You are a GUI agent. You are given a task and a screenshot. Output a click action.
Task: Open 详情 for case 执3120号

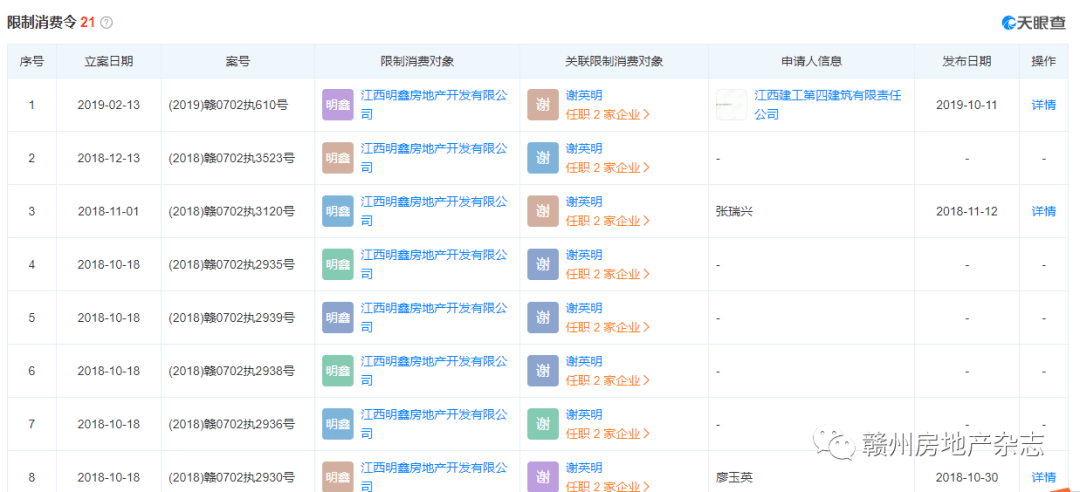coord(1043,212)
